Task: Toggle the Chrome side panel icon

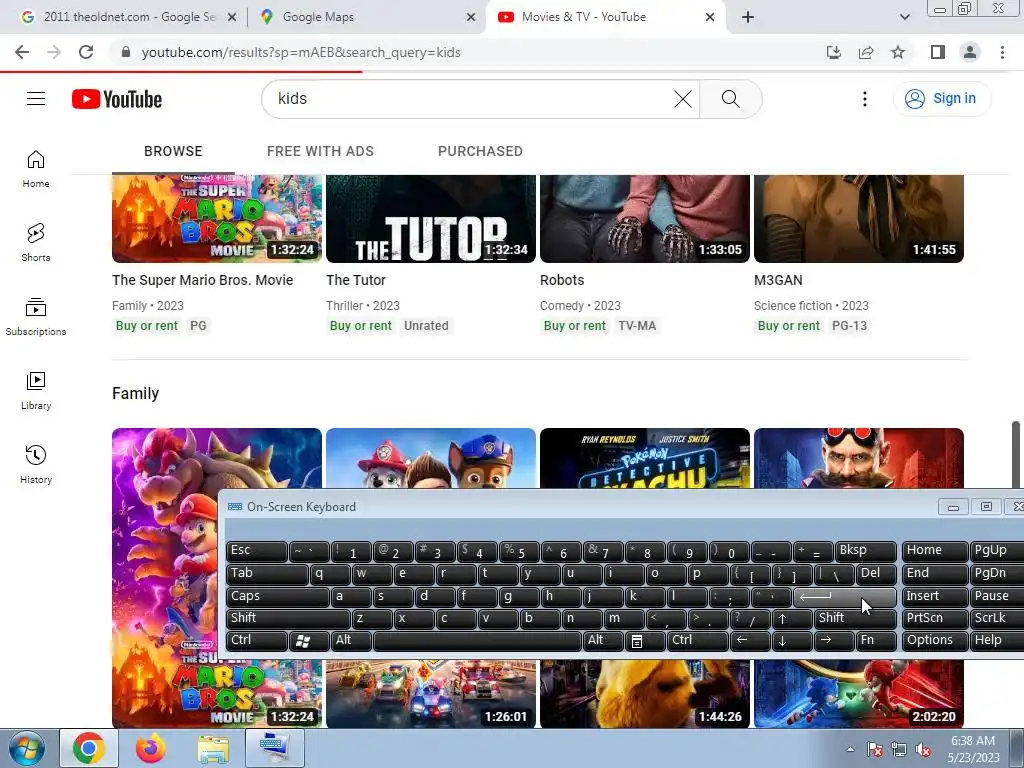Action: [x=938, y=52]
